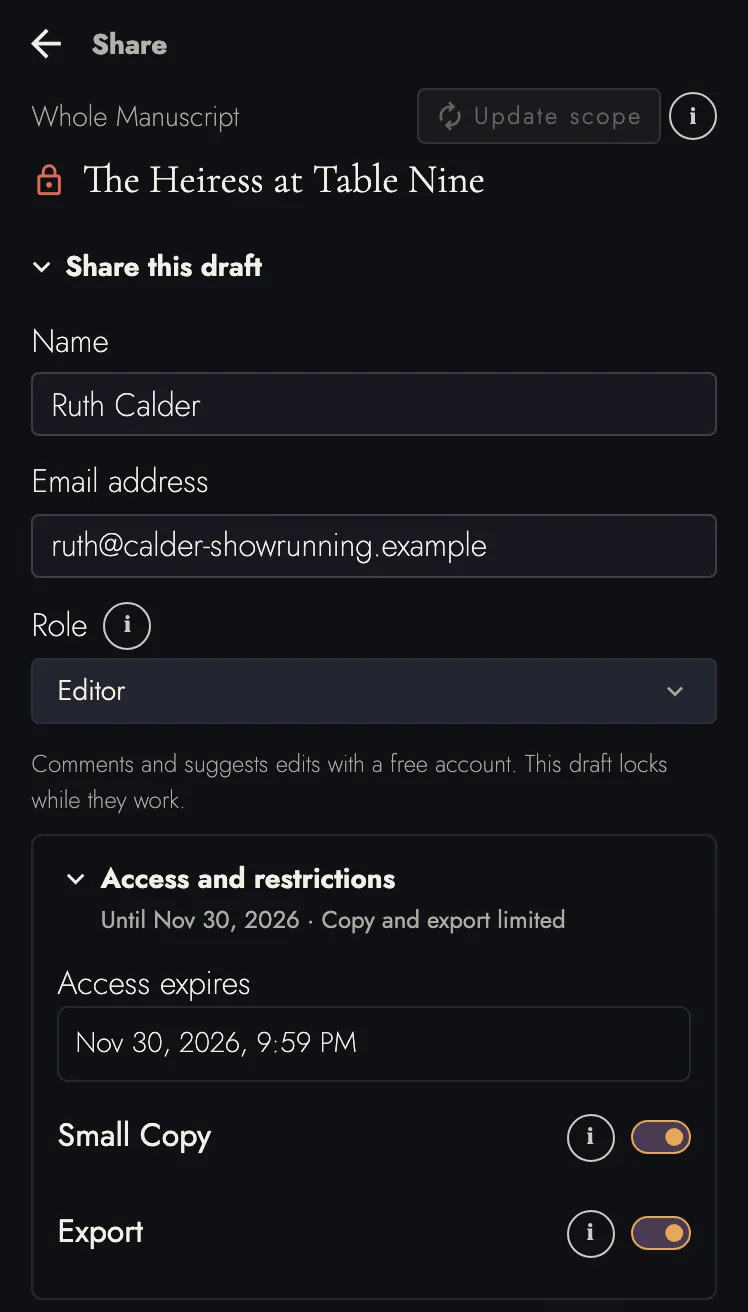This screenshot has width=748, height=1312.
Task: Show info for Small Copy setting
Action: coord(591,1137)
